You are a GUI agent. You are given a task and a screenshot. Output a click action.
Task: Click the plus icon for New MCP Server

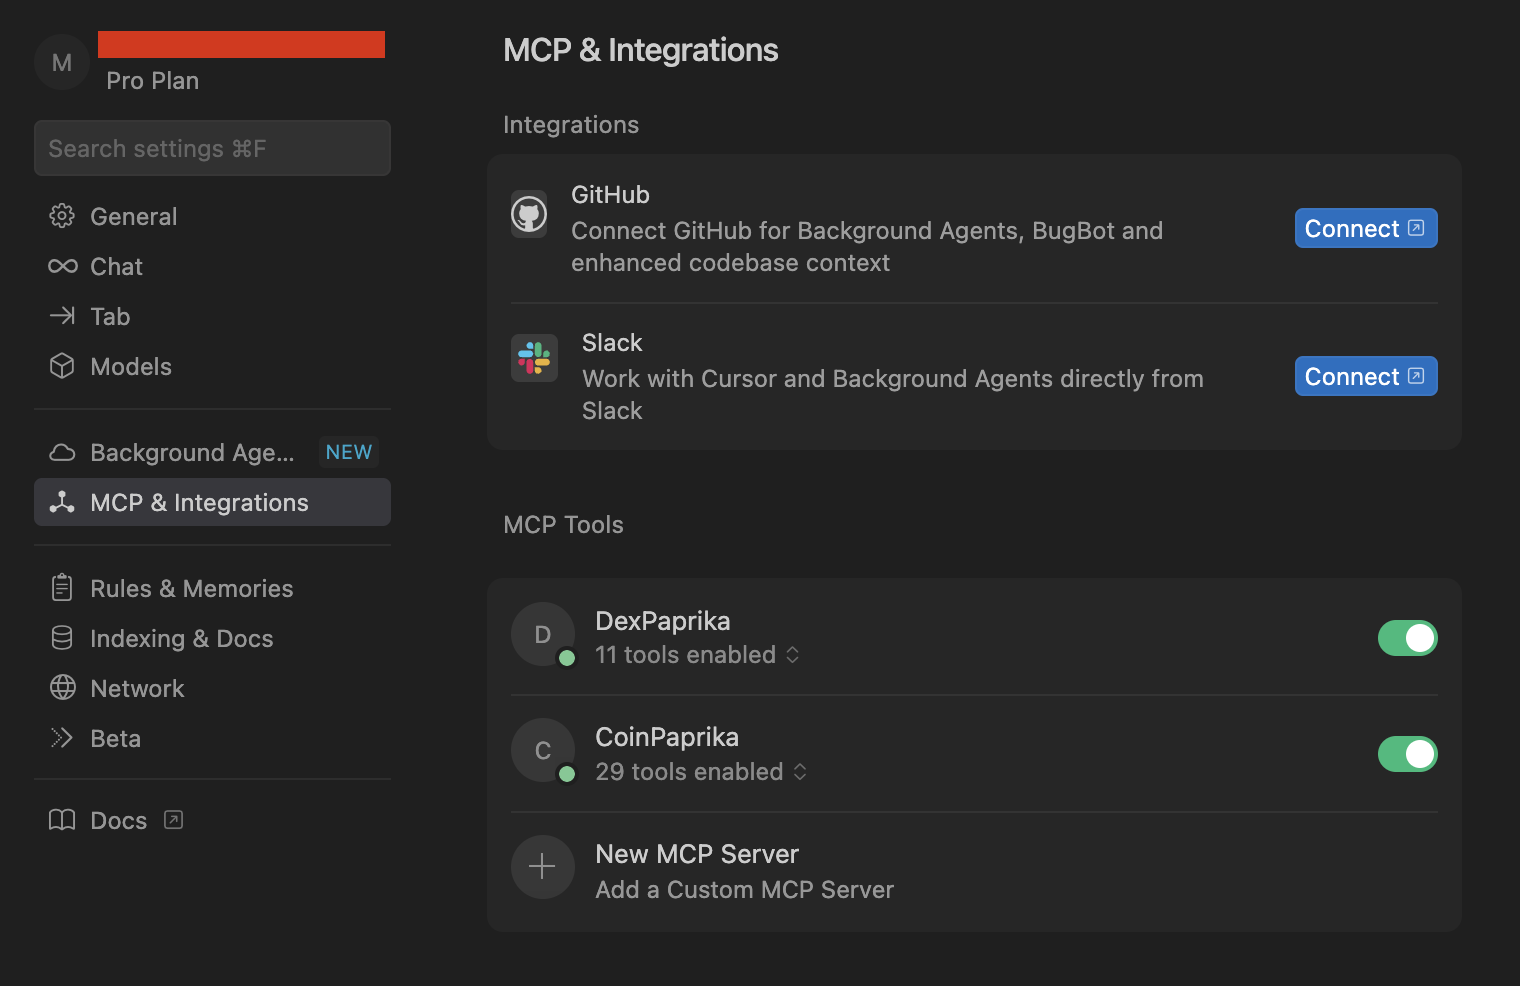[543, 867]
